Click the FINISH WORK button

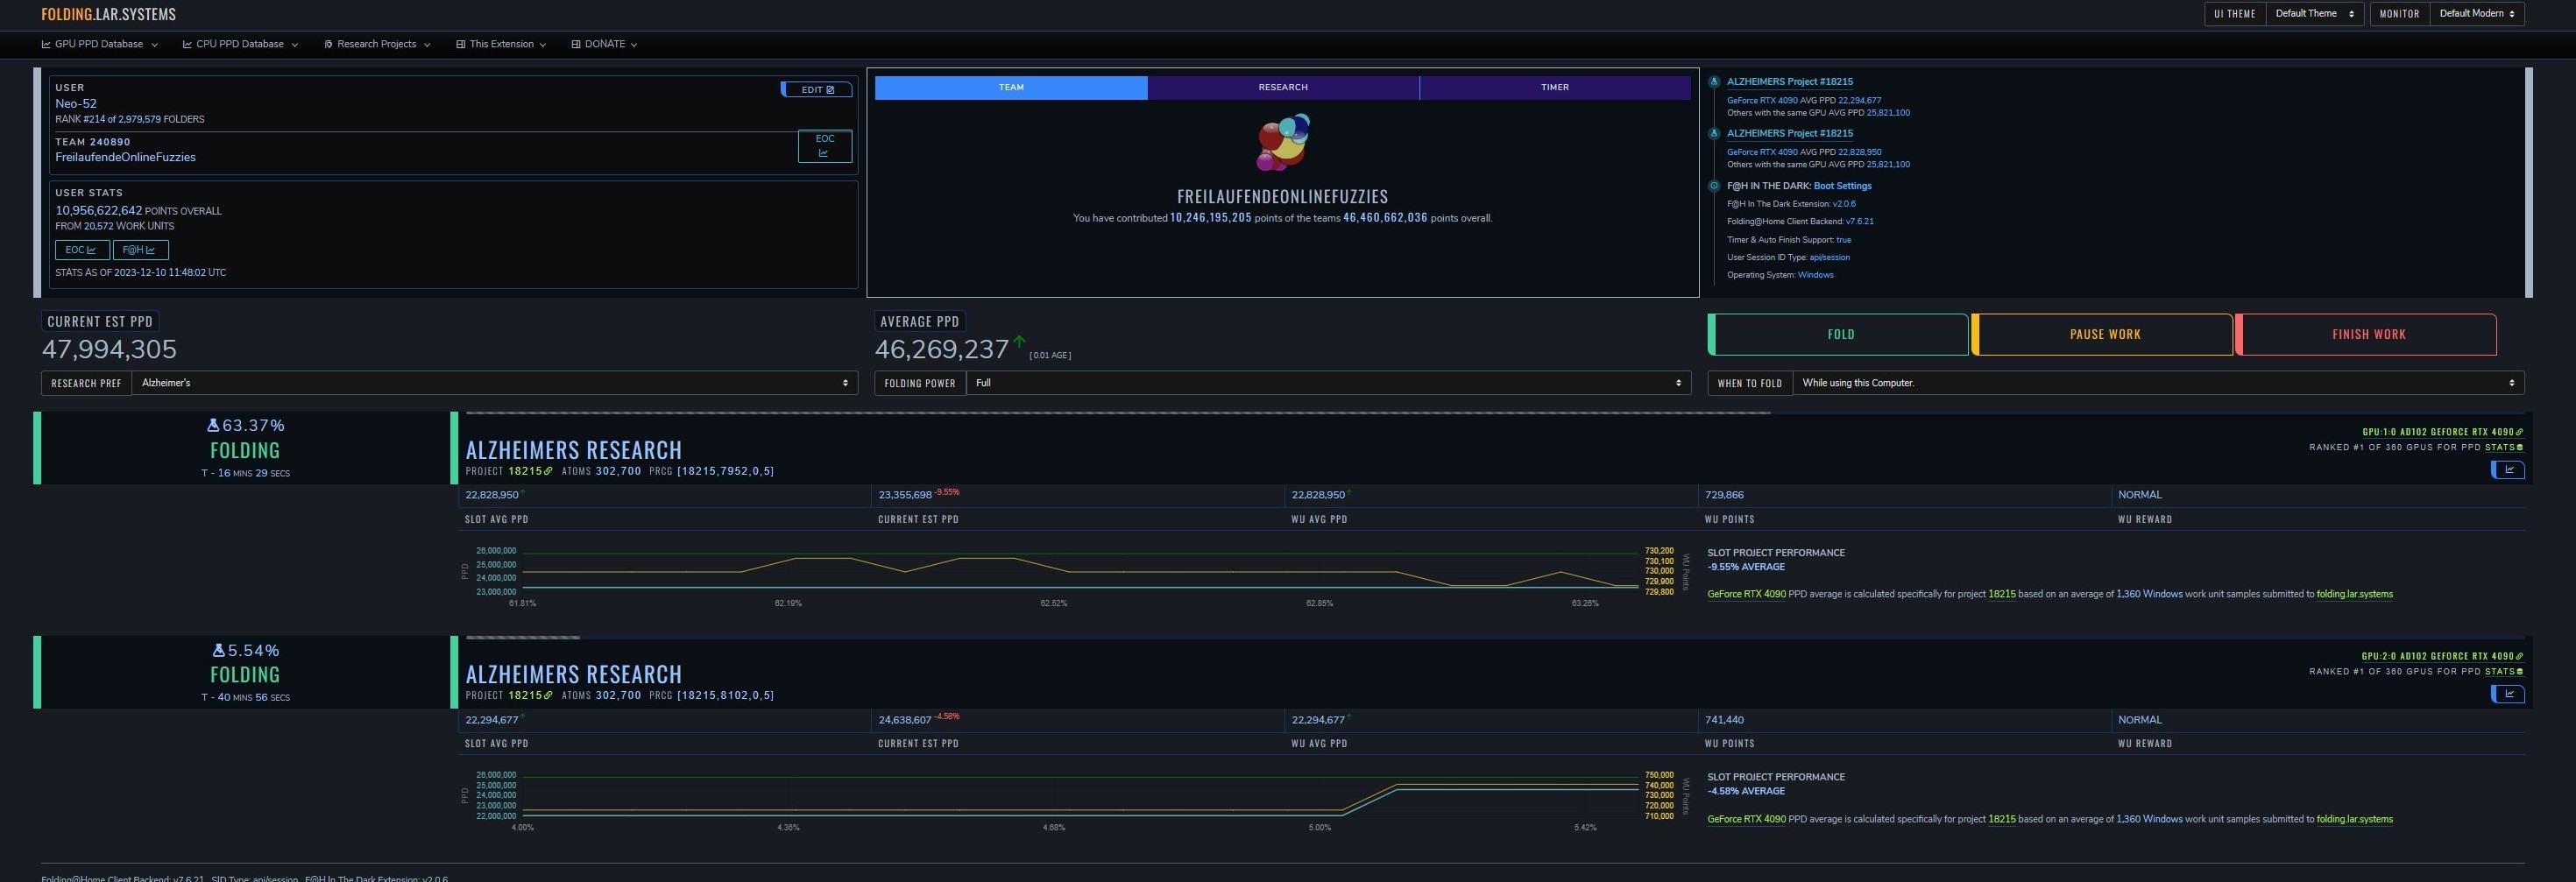(2367, 334)
